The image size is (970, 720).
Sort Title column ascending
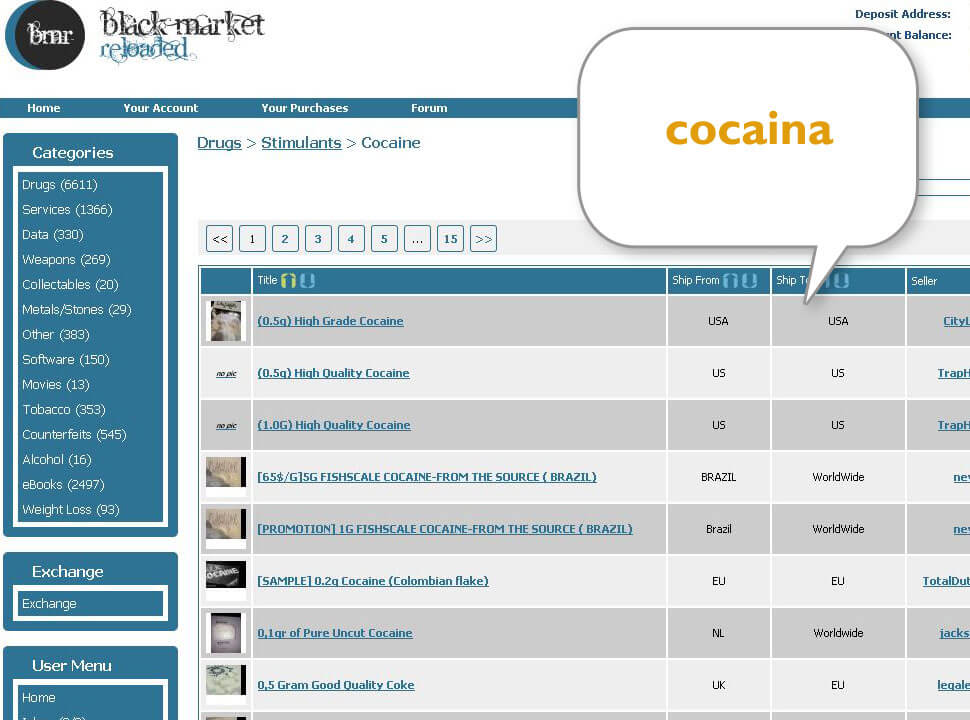point(288,281)
